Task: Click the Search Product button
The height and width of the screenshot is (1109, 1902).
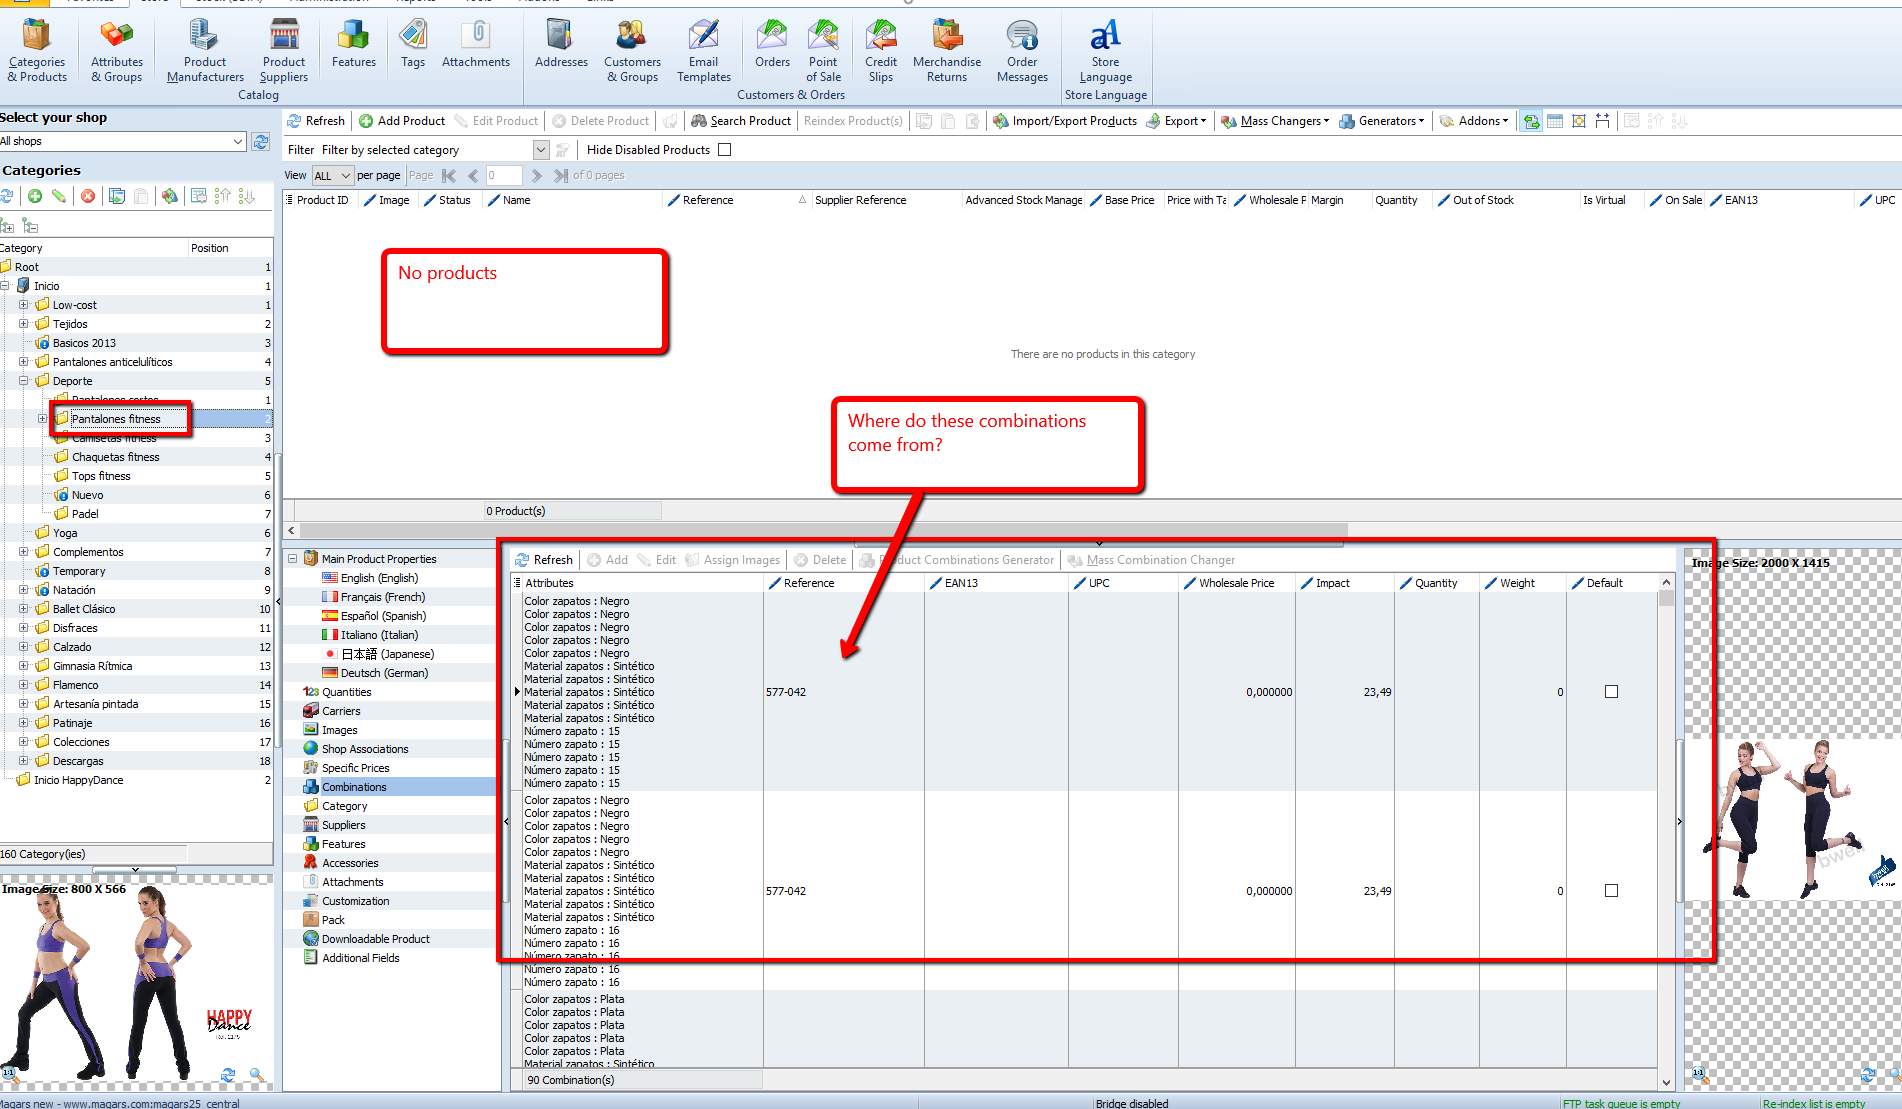Action: [x=741, y=121]
